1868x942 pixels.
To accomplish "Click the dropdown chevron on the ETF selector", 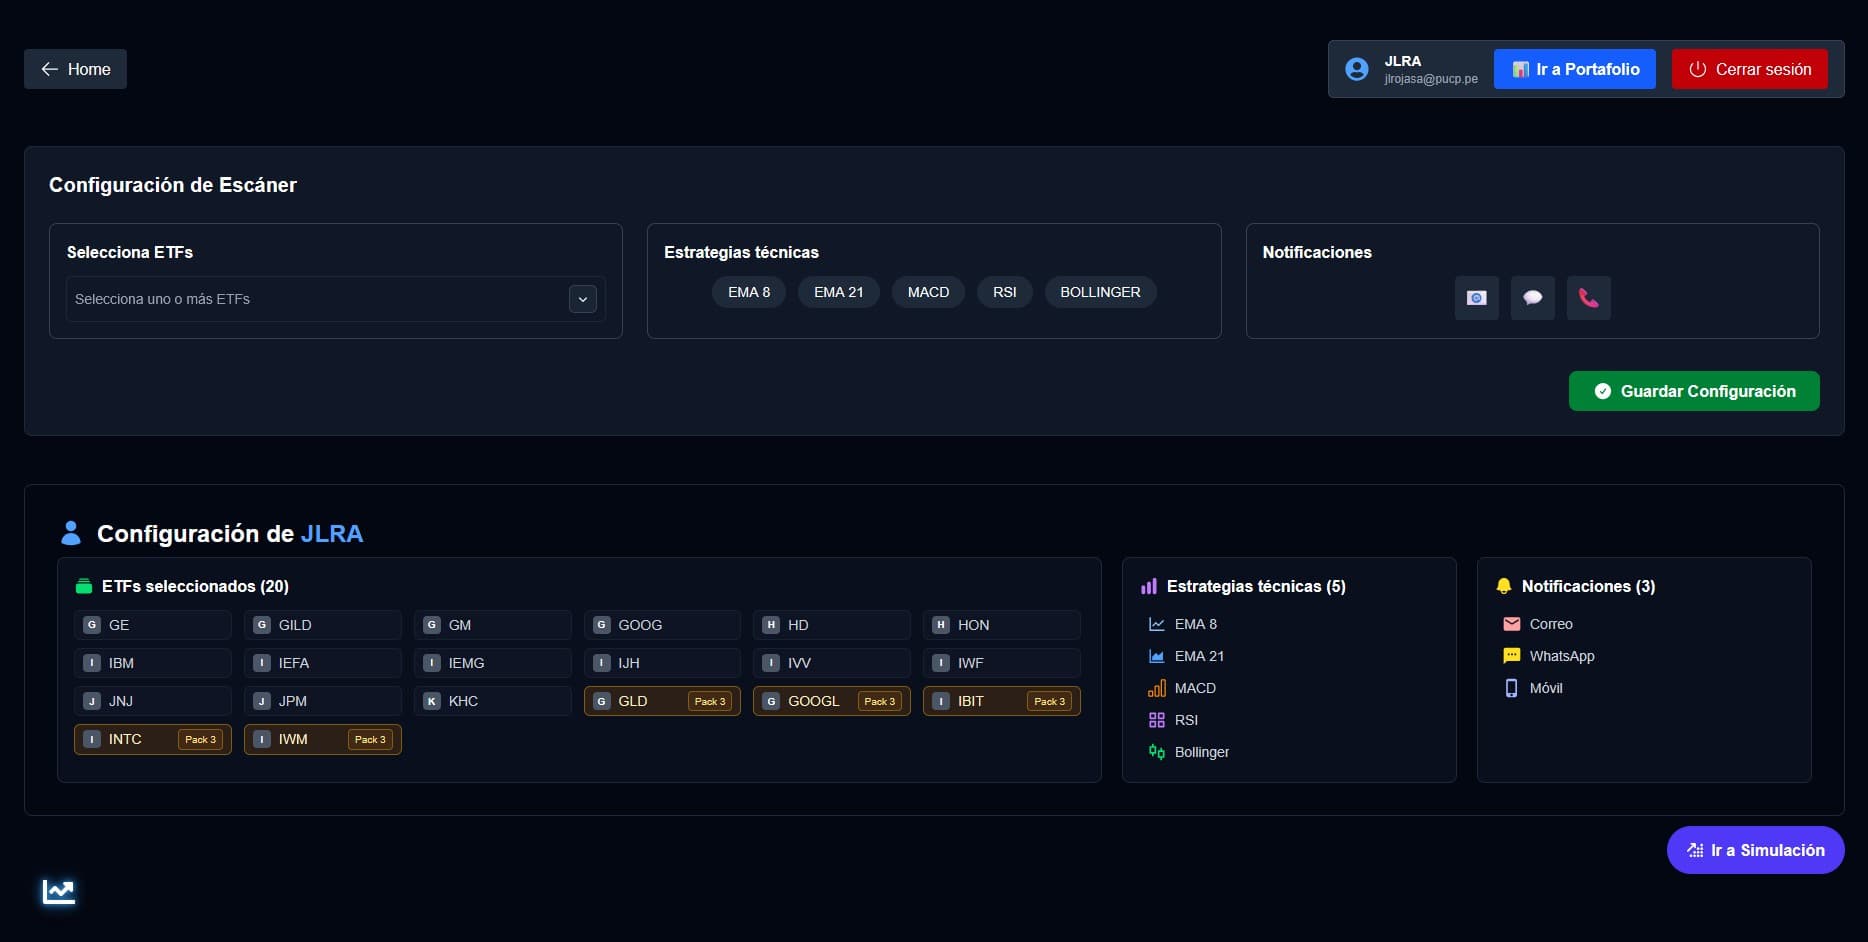I will click(x=582, y=298).
